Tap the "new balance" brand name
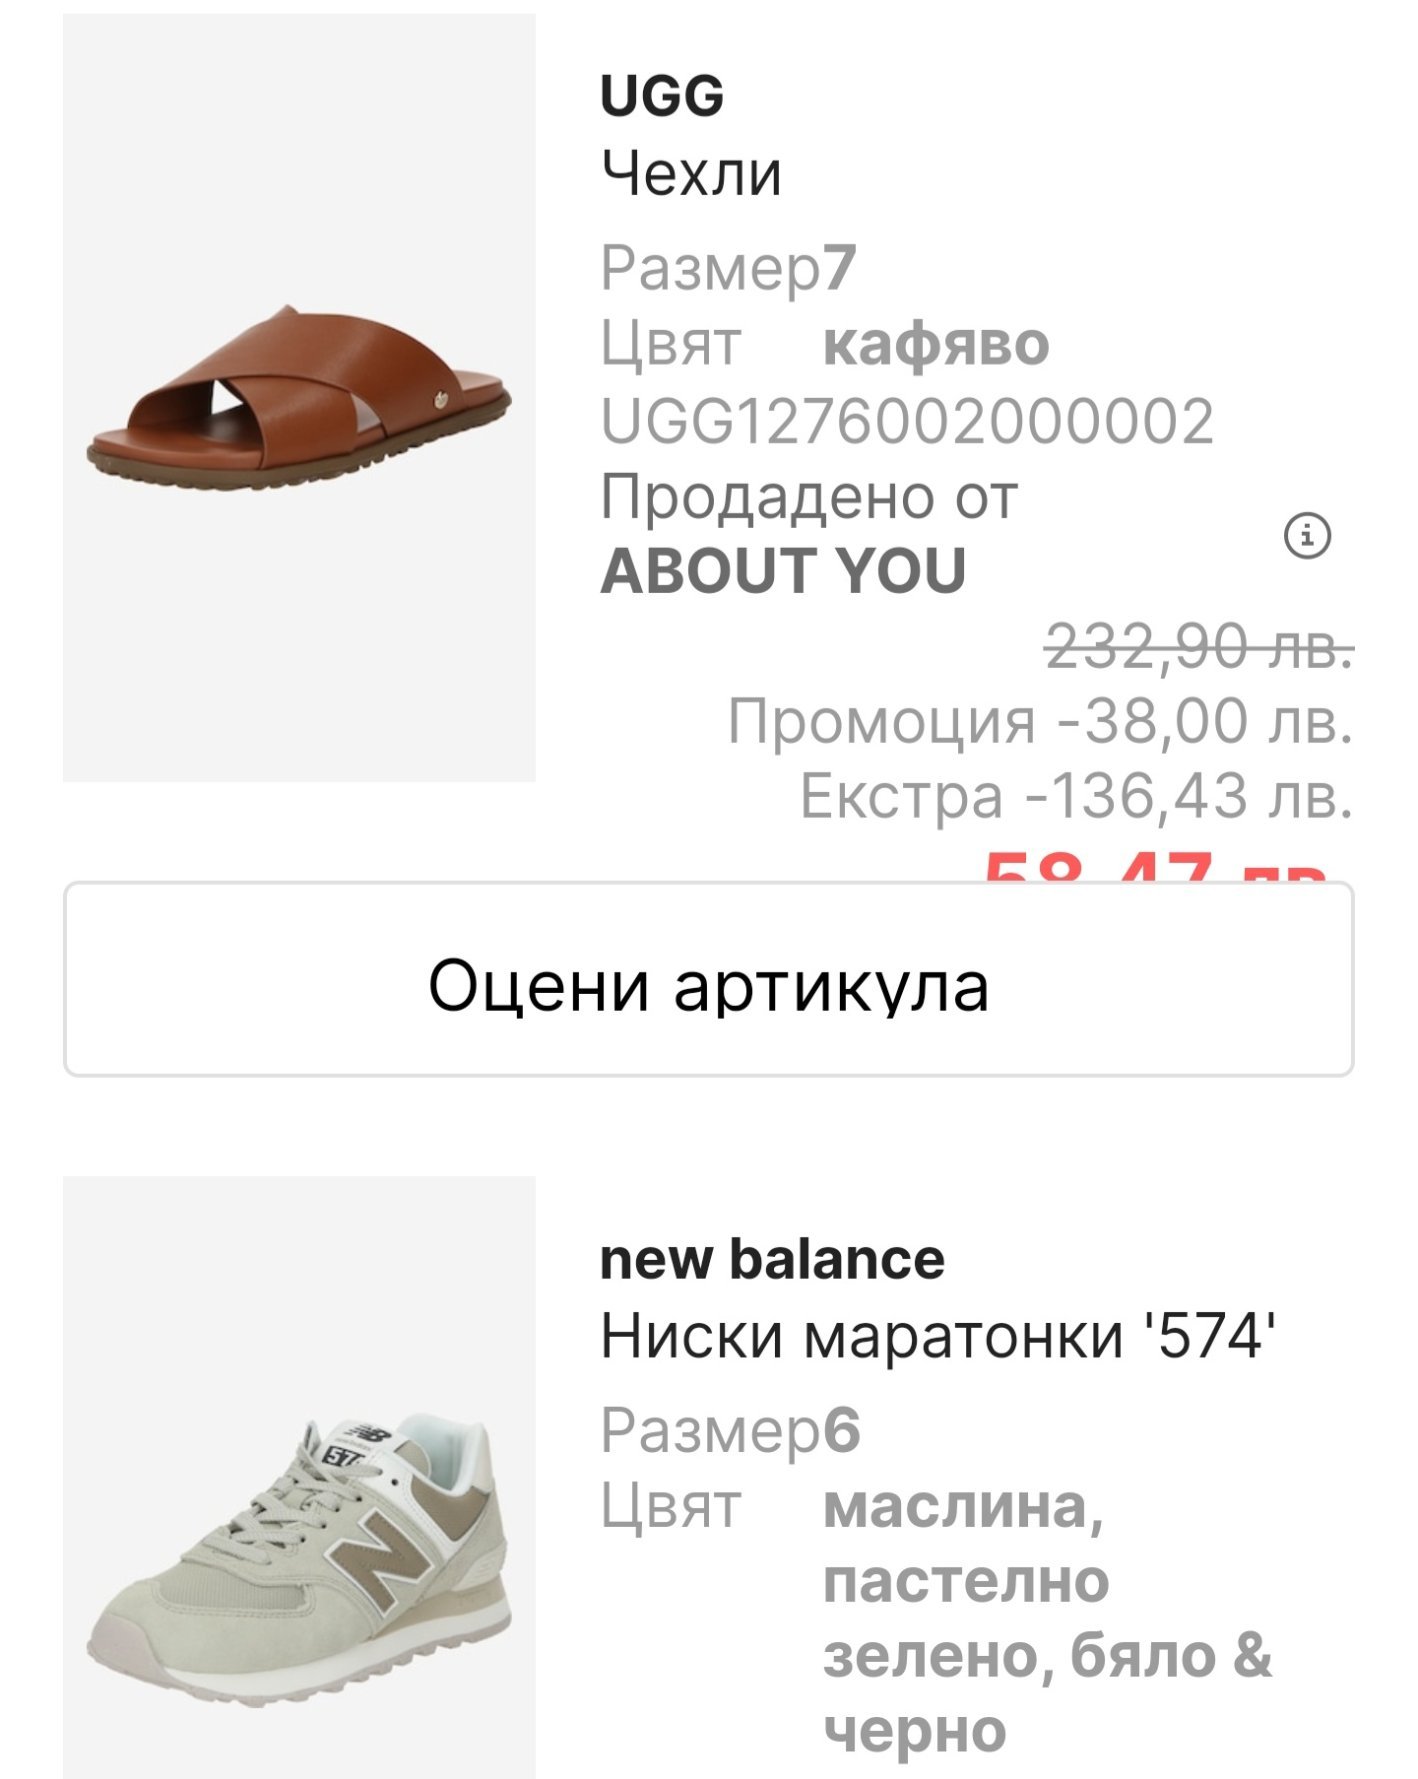Screen dimensions: 1418x1779 (x=772, y=1258)
